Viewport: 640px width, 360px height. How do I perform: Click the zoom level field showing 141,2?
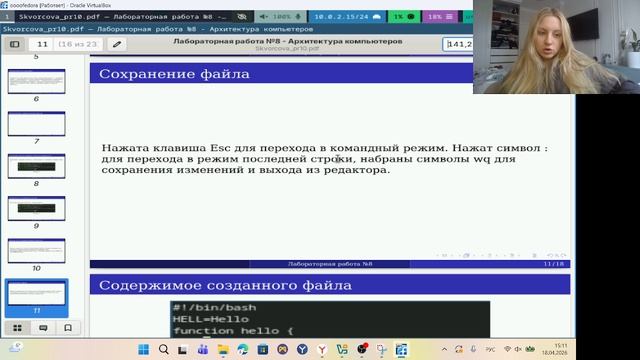[x=458, y=44]
